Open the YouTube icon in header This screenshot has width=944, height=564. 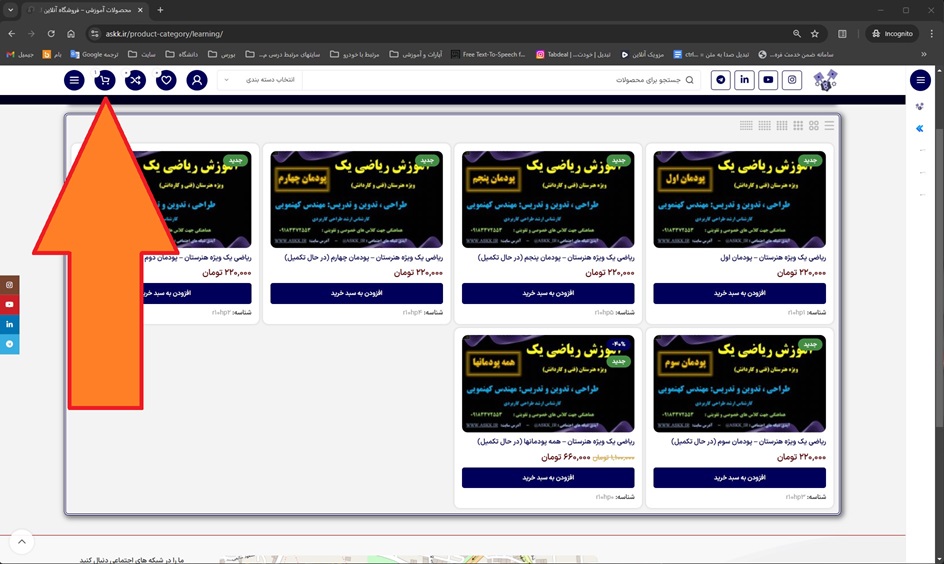[x=768, y=80]
